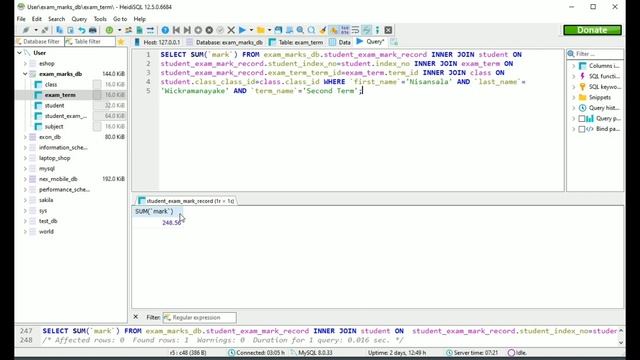The image size is (640, 360).
Task: Jump to first row icon
Action: 176,30
